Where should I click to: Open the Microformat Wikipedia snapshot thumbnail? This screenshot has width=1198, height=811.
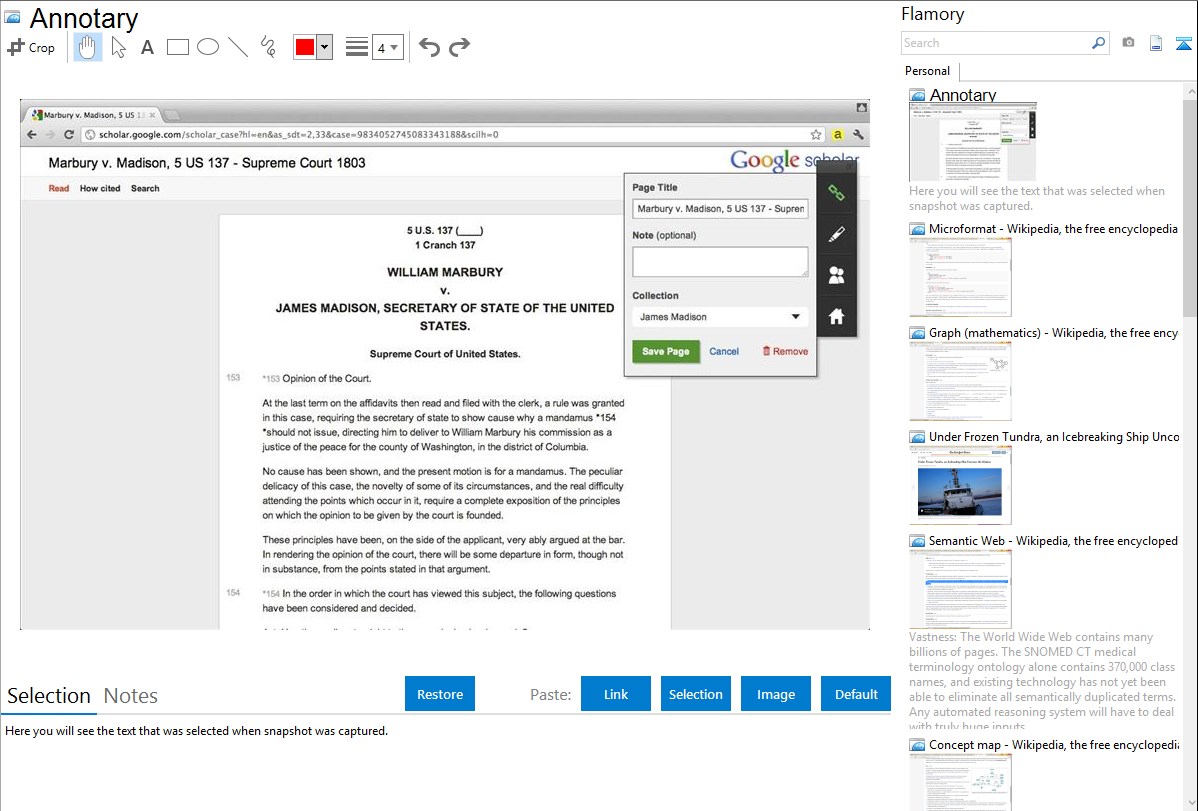[x=960, y=277]
